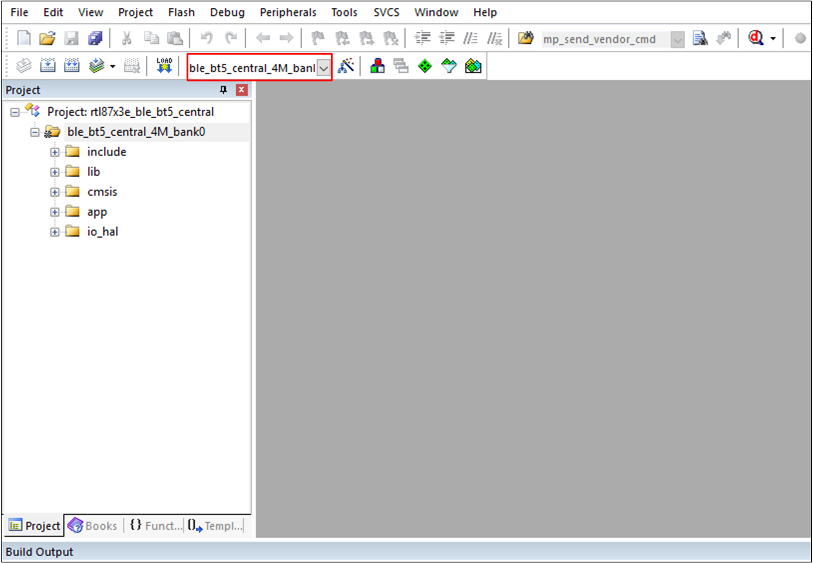Pin the Project panel
The height and width of the screenshot is (563, 813).
coord(223,90)
